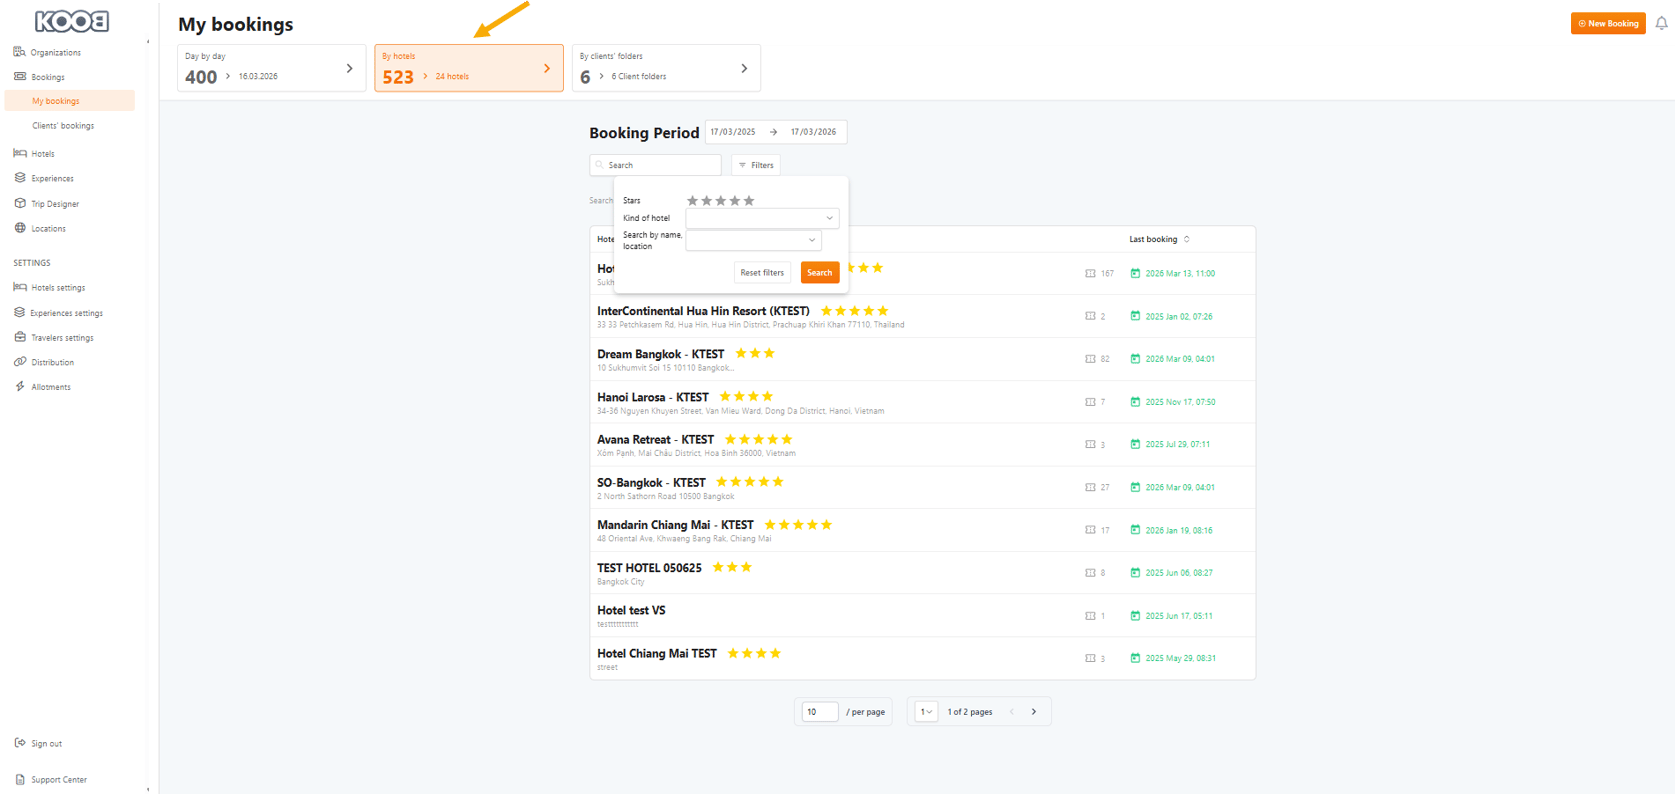Open the Search by name, location dropdown
This screenshot has height=794, width=1675.
point(753,240)
